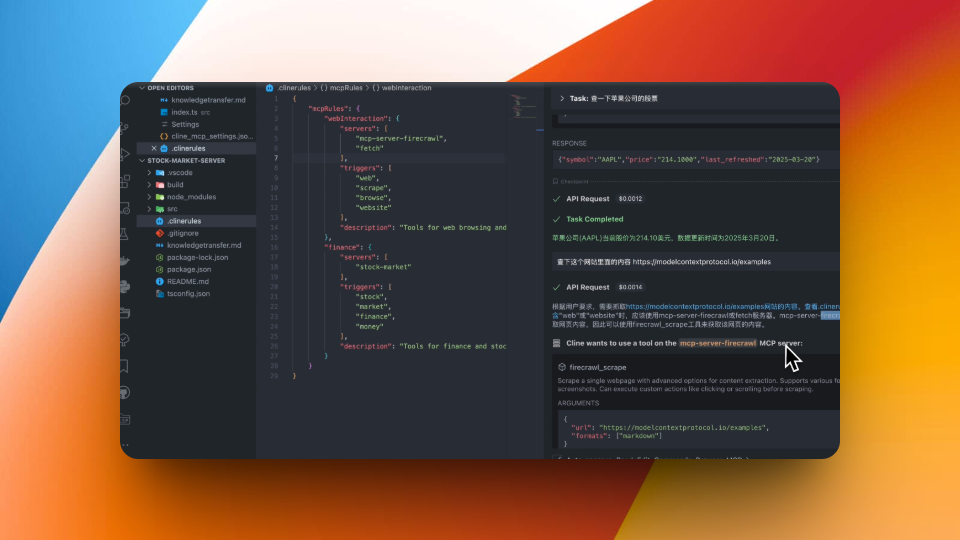The image size is (960, 540).
Task: Open the Source Control view
Action: click(x=126, y=128)
